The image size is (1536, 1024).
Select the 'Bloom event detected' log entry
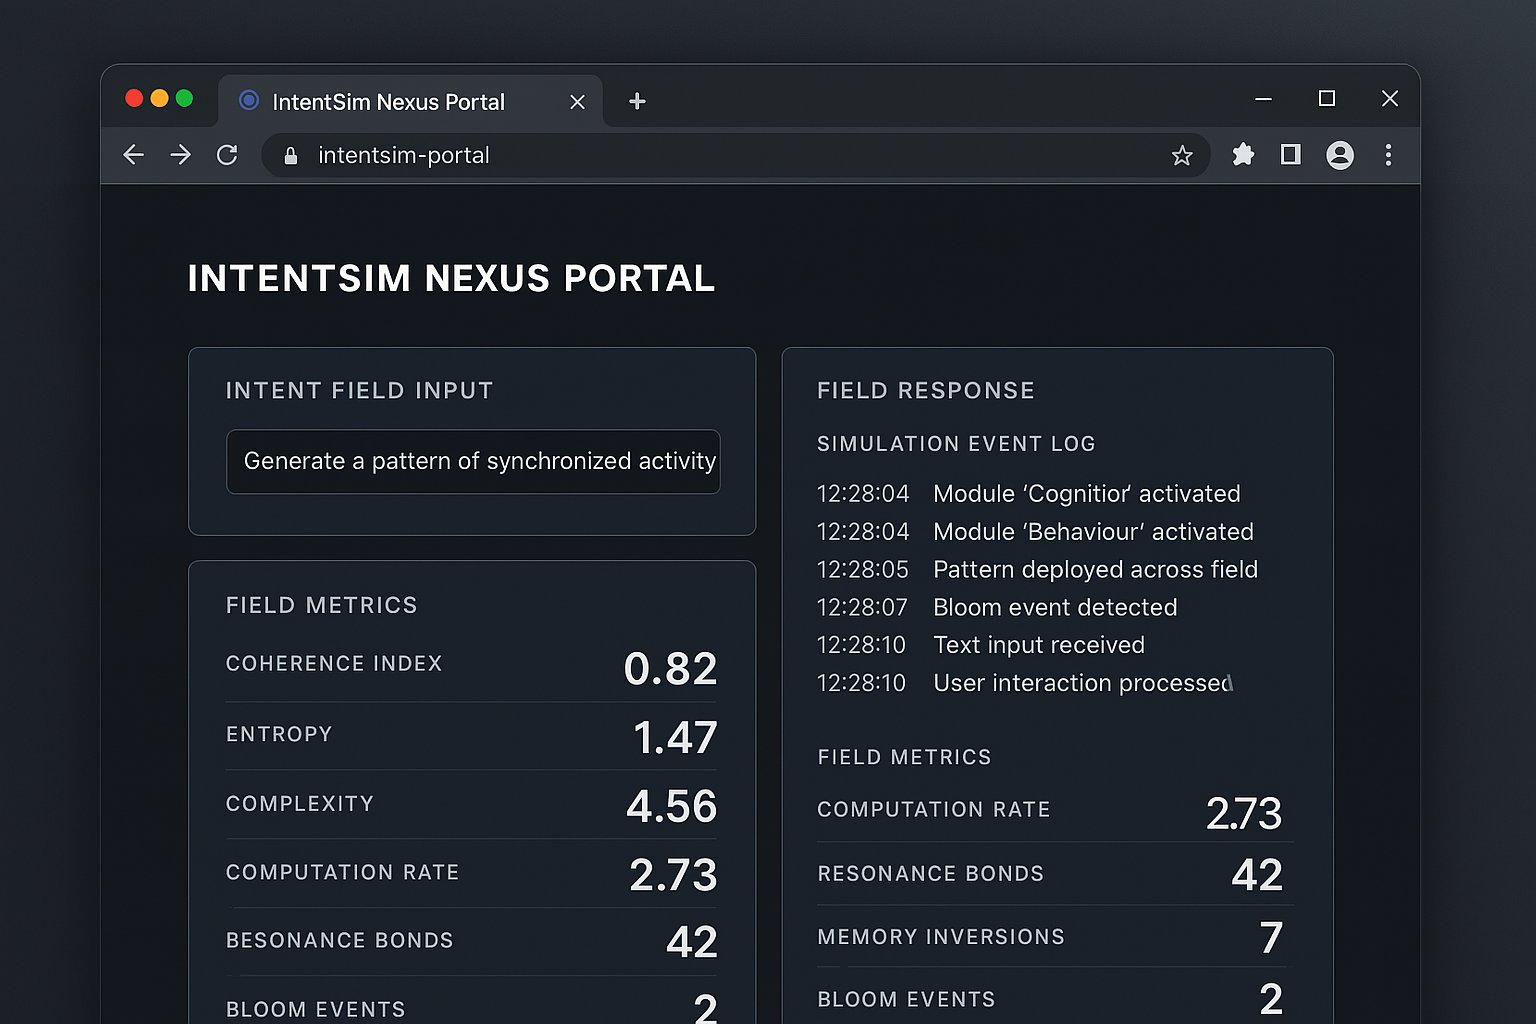coord(1054,607)
